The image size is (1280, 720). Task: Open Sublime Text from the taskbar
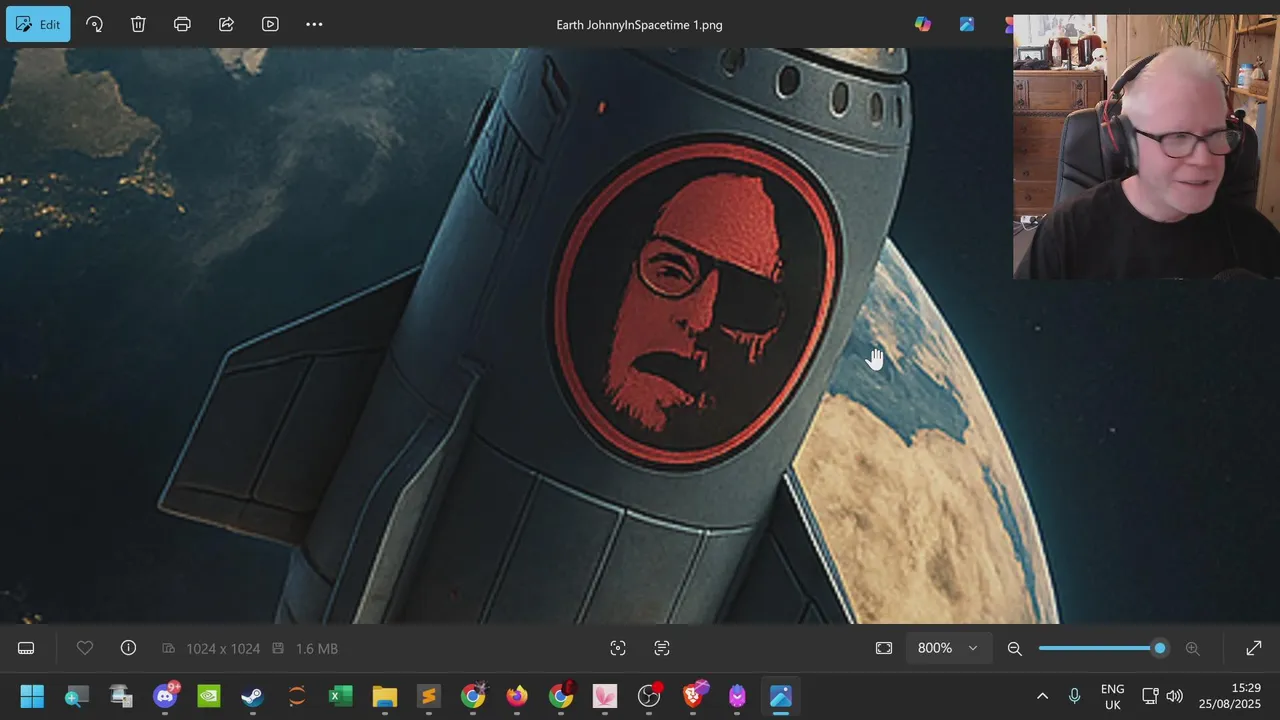pyautogui.click(x=429, y=696)
